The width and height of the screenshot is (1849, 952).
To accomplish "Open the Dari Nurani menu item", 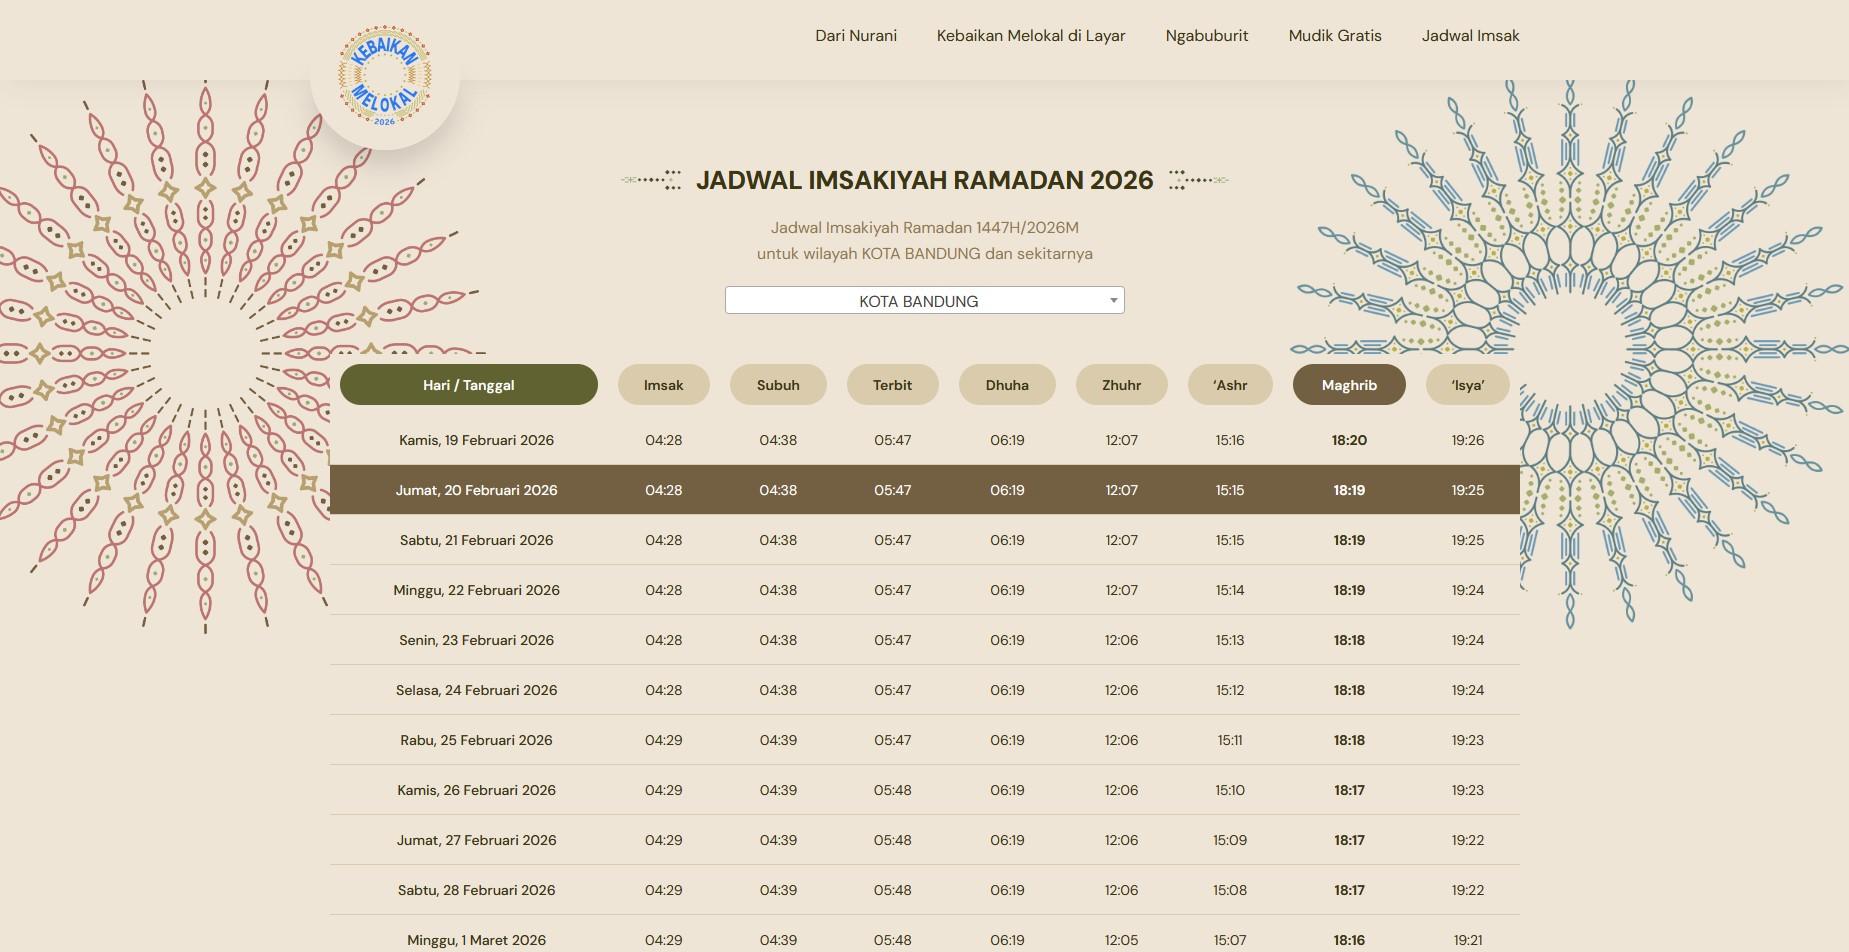I will [856, 36].
